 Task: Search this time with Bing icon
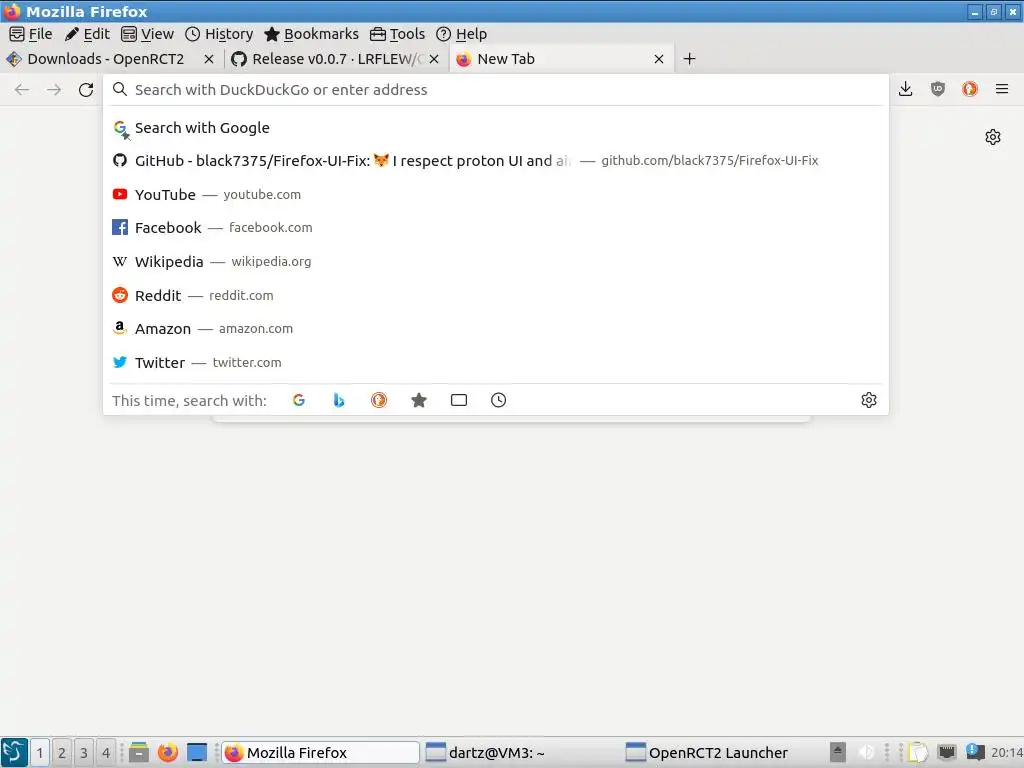click(338, 400)
